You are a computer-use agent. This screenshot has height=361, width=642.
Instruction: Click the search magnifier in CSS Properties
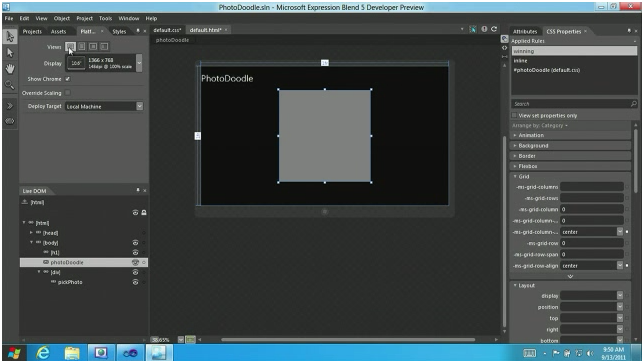pos(634,104)
